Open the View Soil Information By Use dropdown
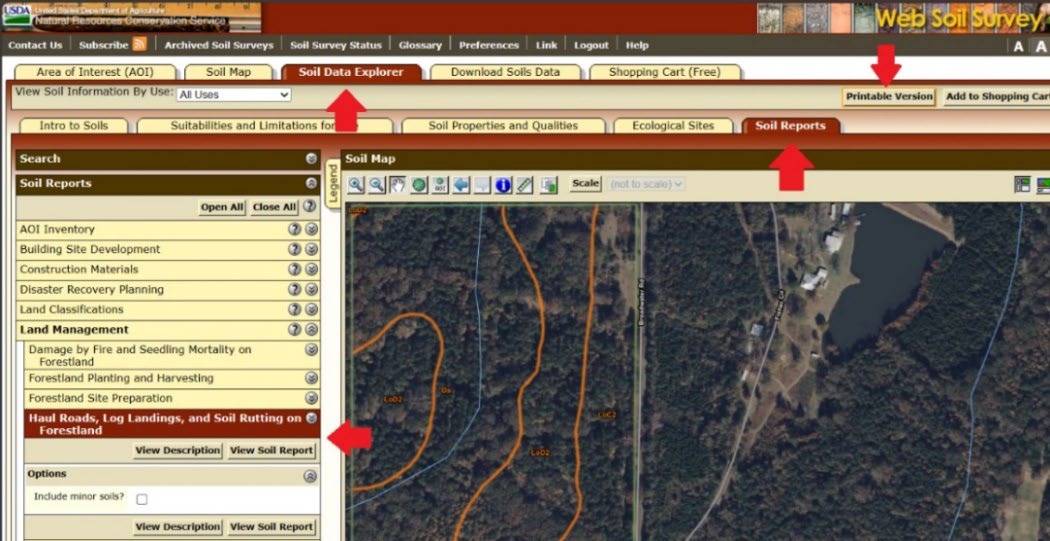 click(x=233, y=95)
